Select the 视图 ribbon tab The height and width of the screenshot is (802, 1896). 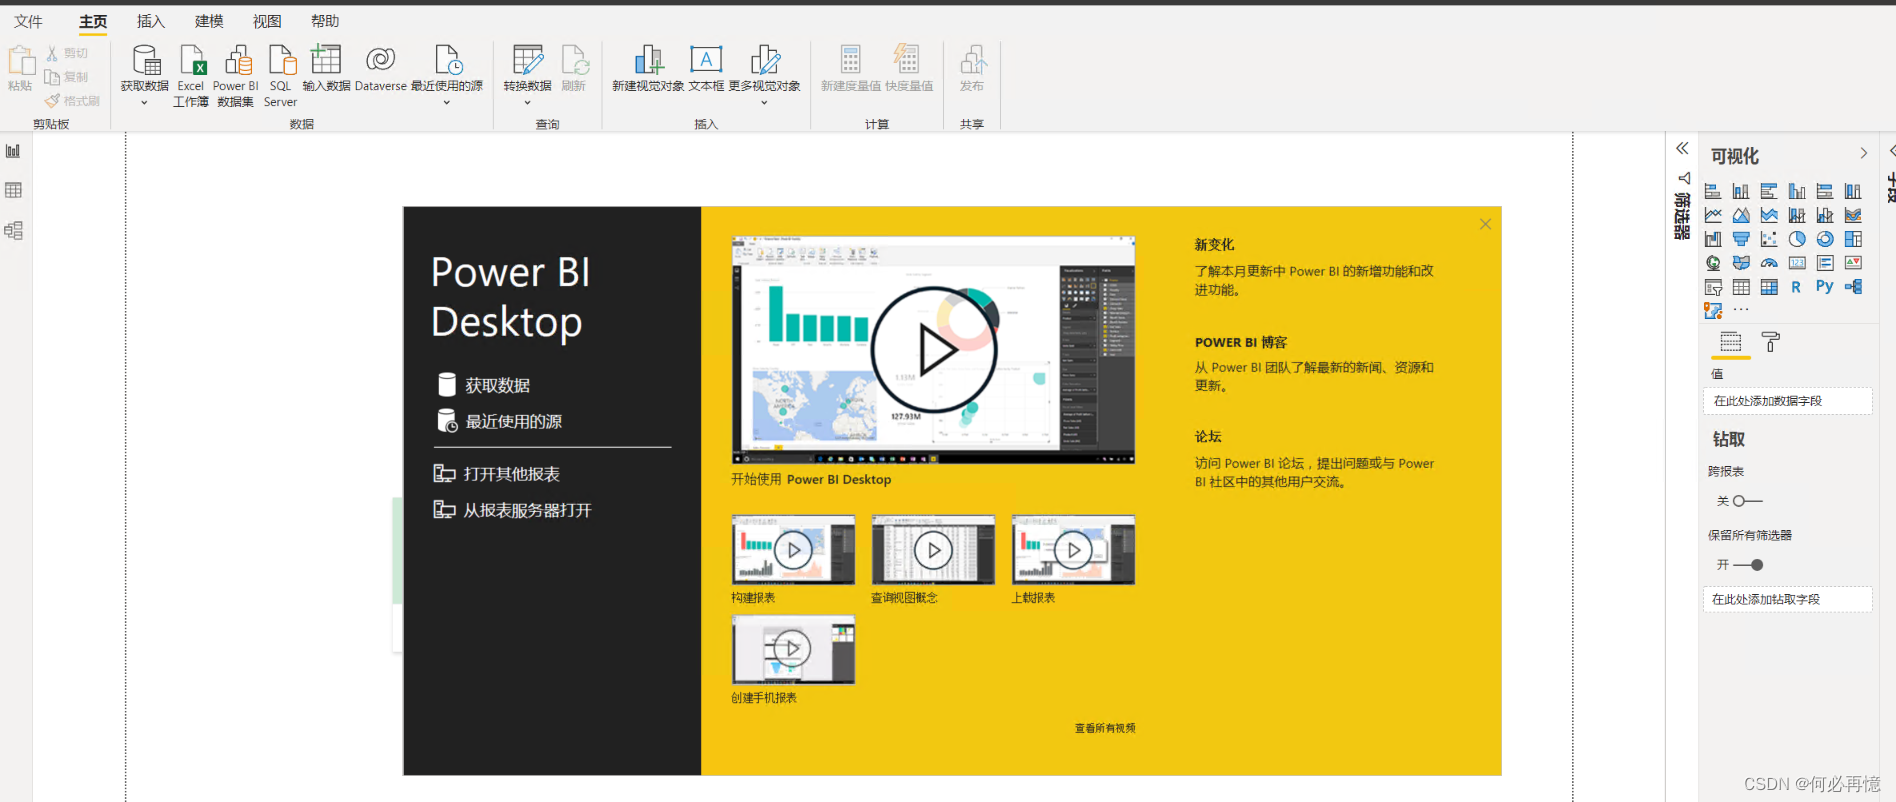coord(267,21)
